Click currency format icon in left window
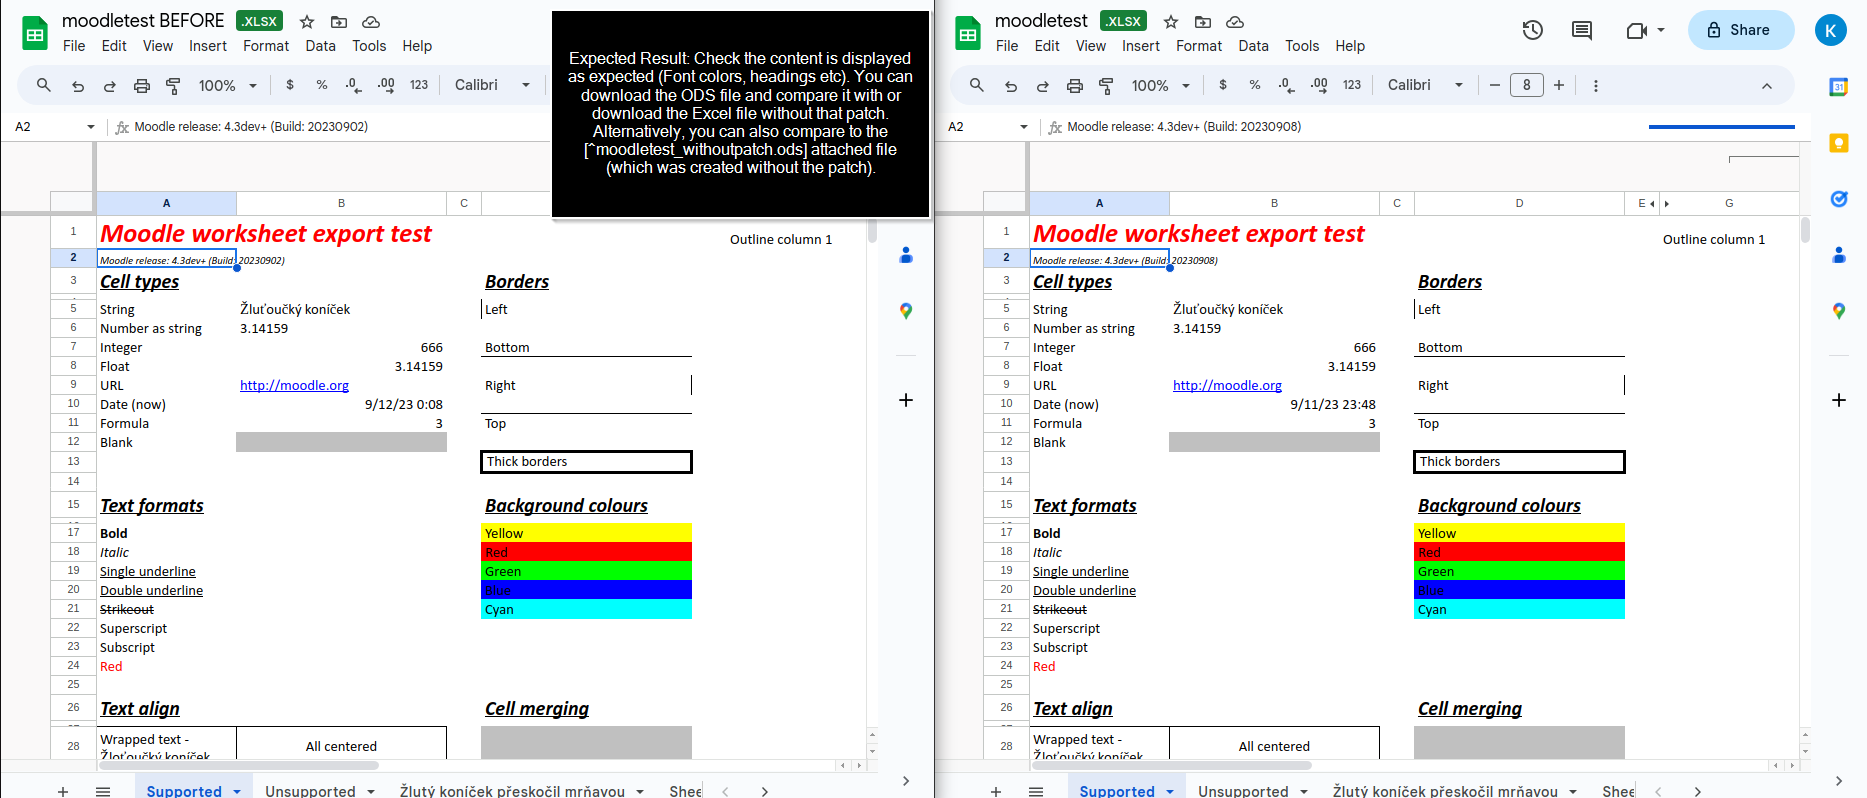1867x798 pixels. (x=290, y=85)
